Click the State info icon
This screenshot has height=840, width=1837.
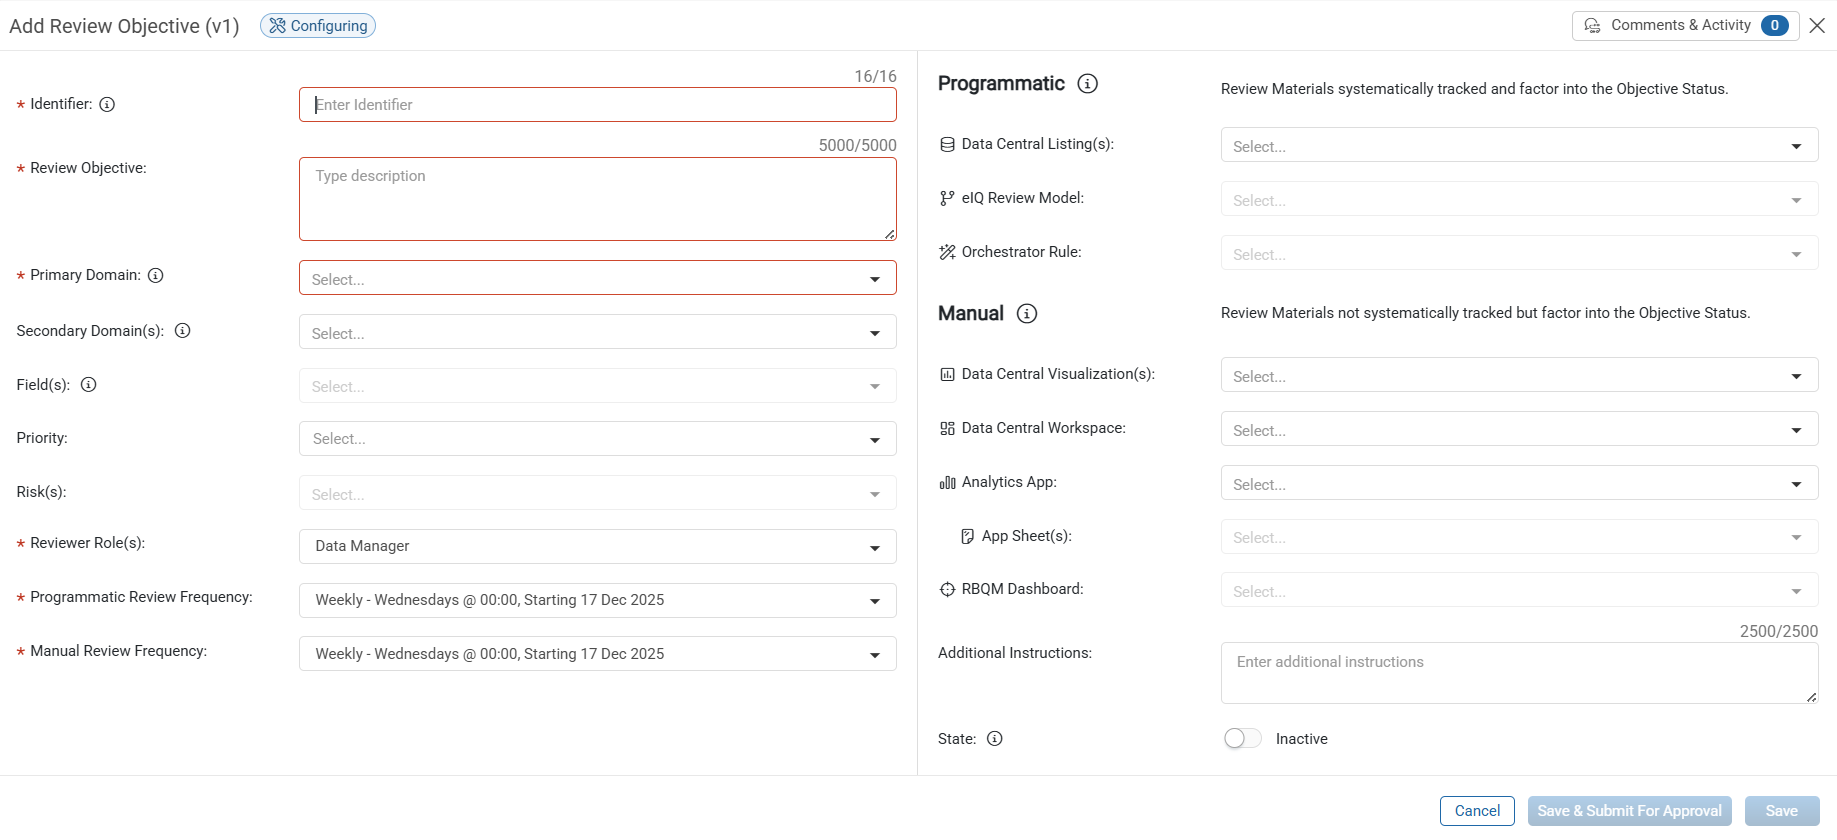tap(995, 739)
